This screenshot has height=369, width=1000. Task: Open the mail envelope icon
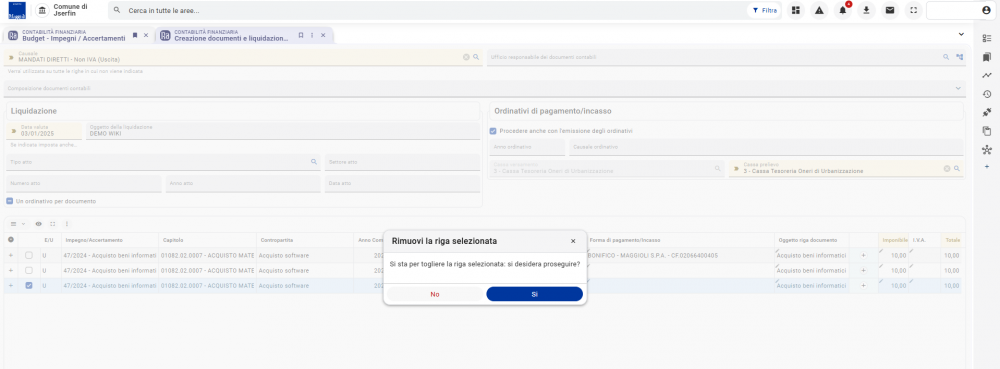(890, 10)
